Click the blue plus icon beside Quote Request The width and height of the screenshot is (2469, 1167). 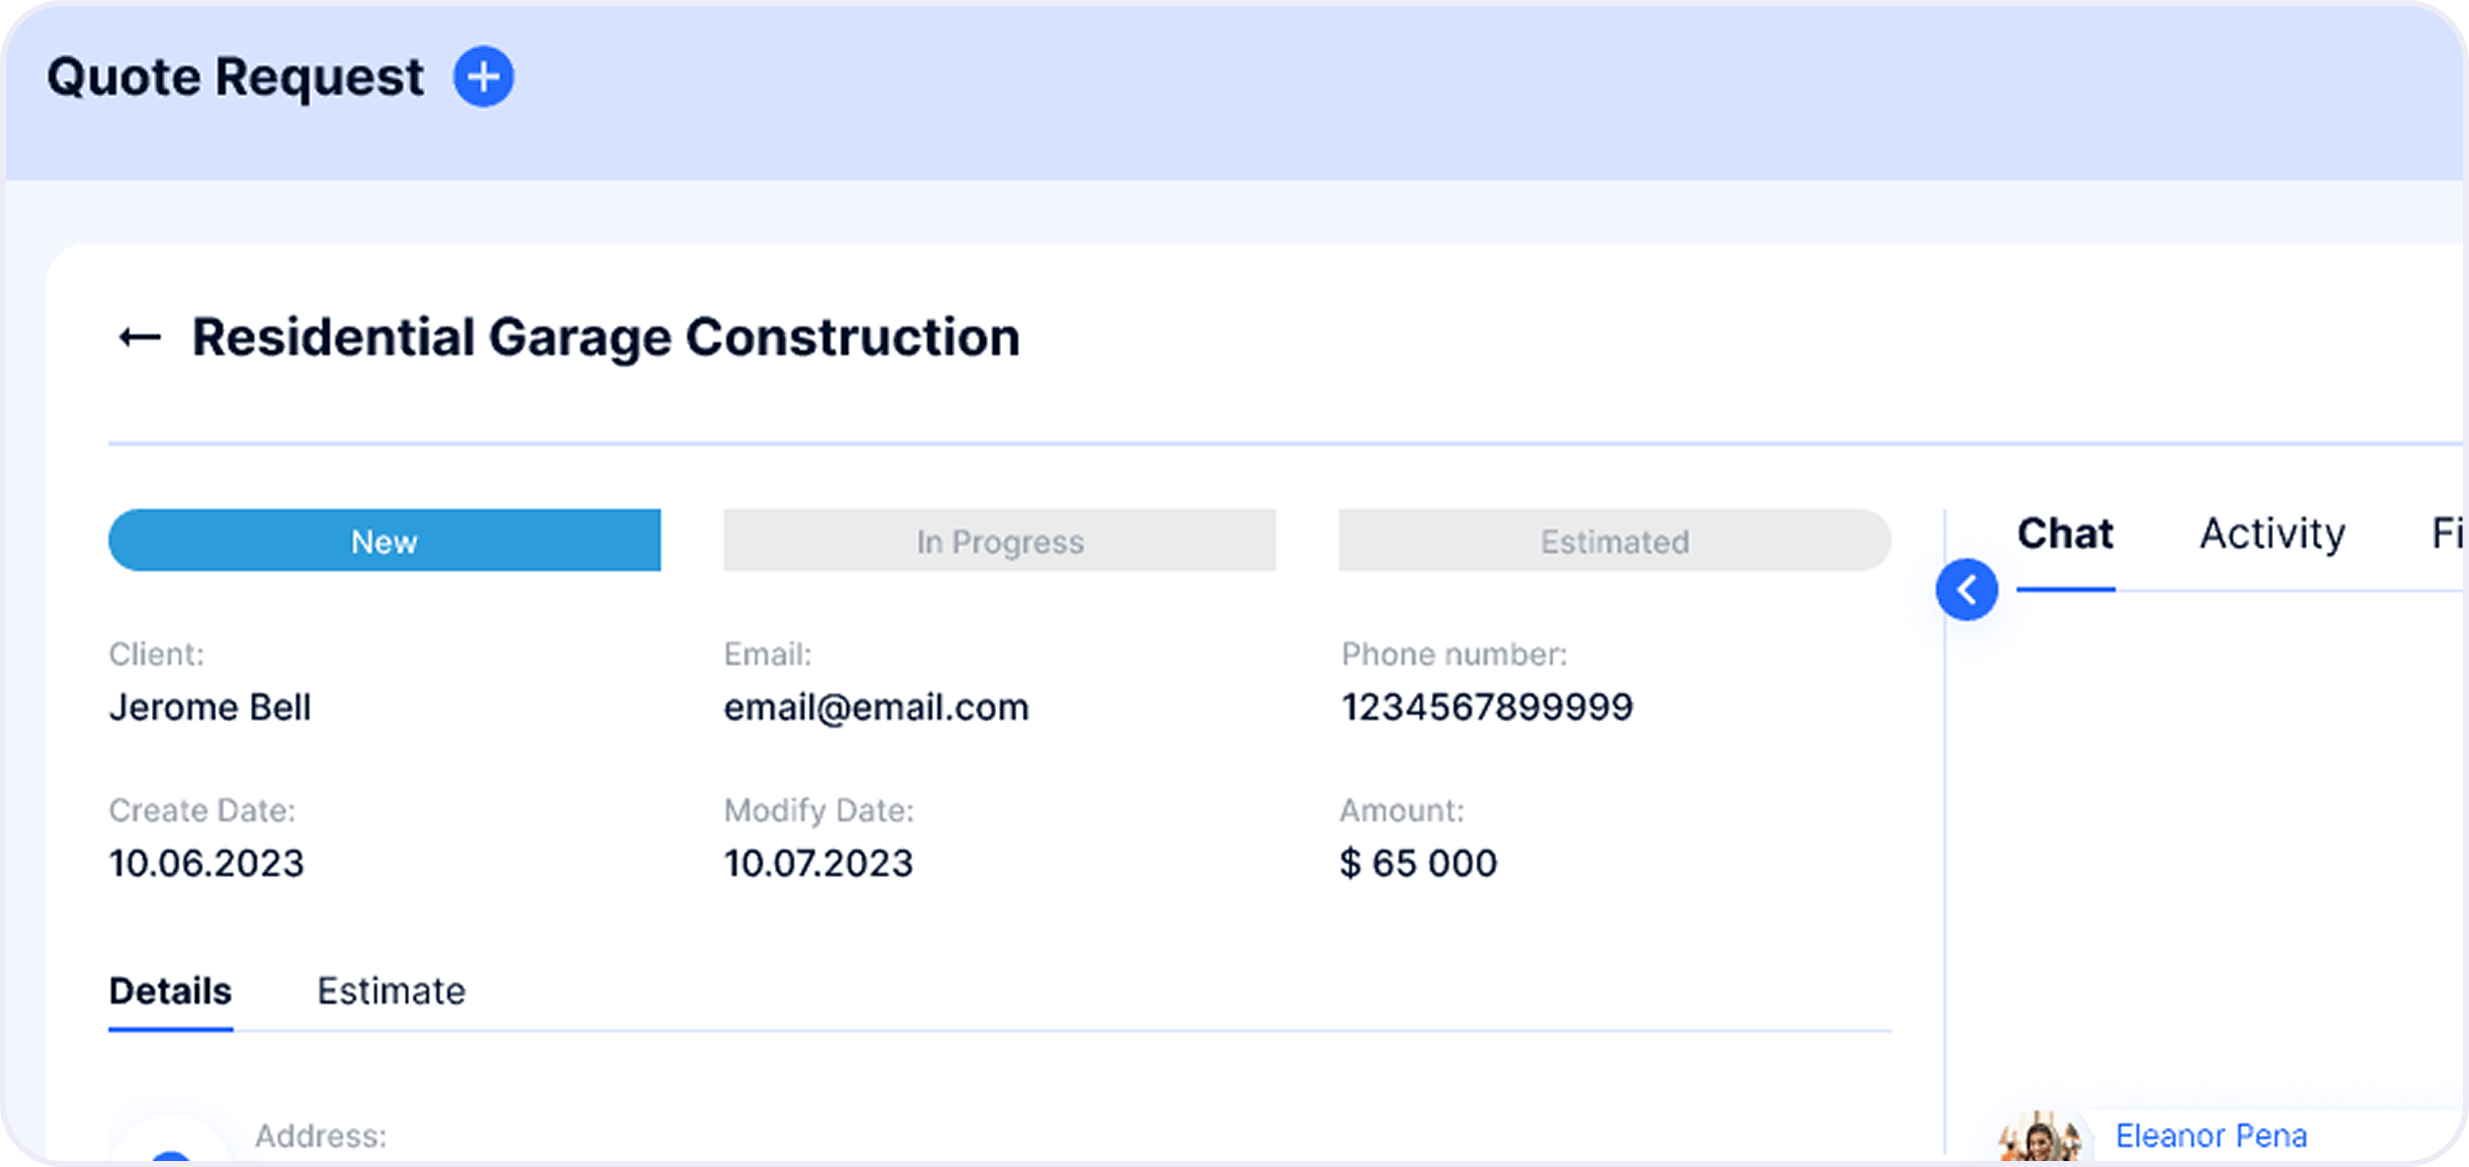click(484, 76)
